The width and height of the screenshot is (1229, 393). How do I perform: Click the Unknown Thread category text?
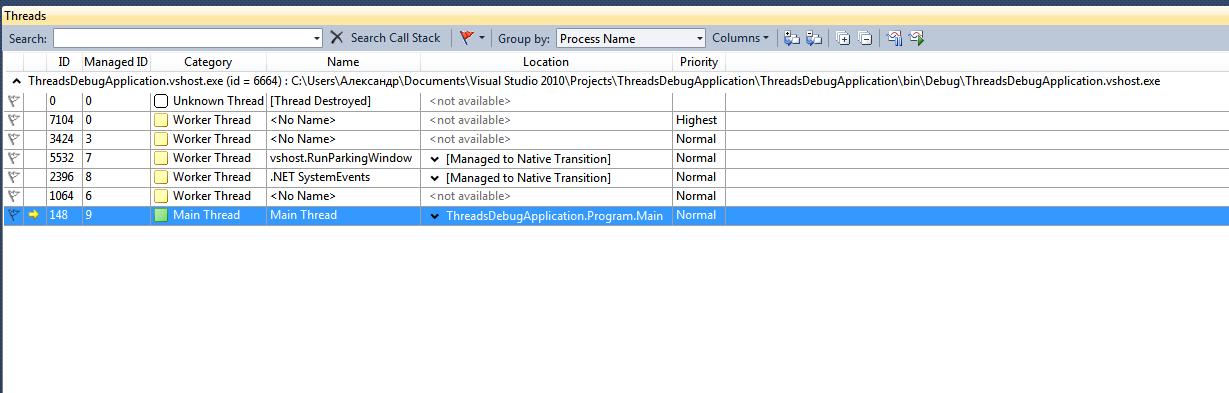point(218,101)
